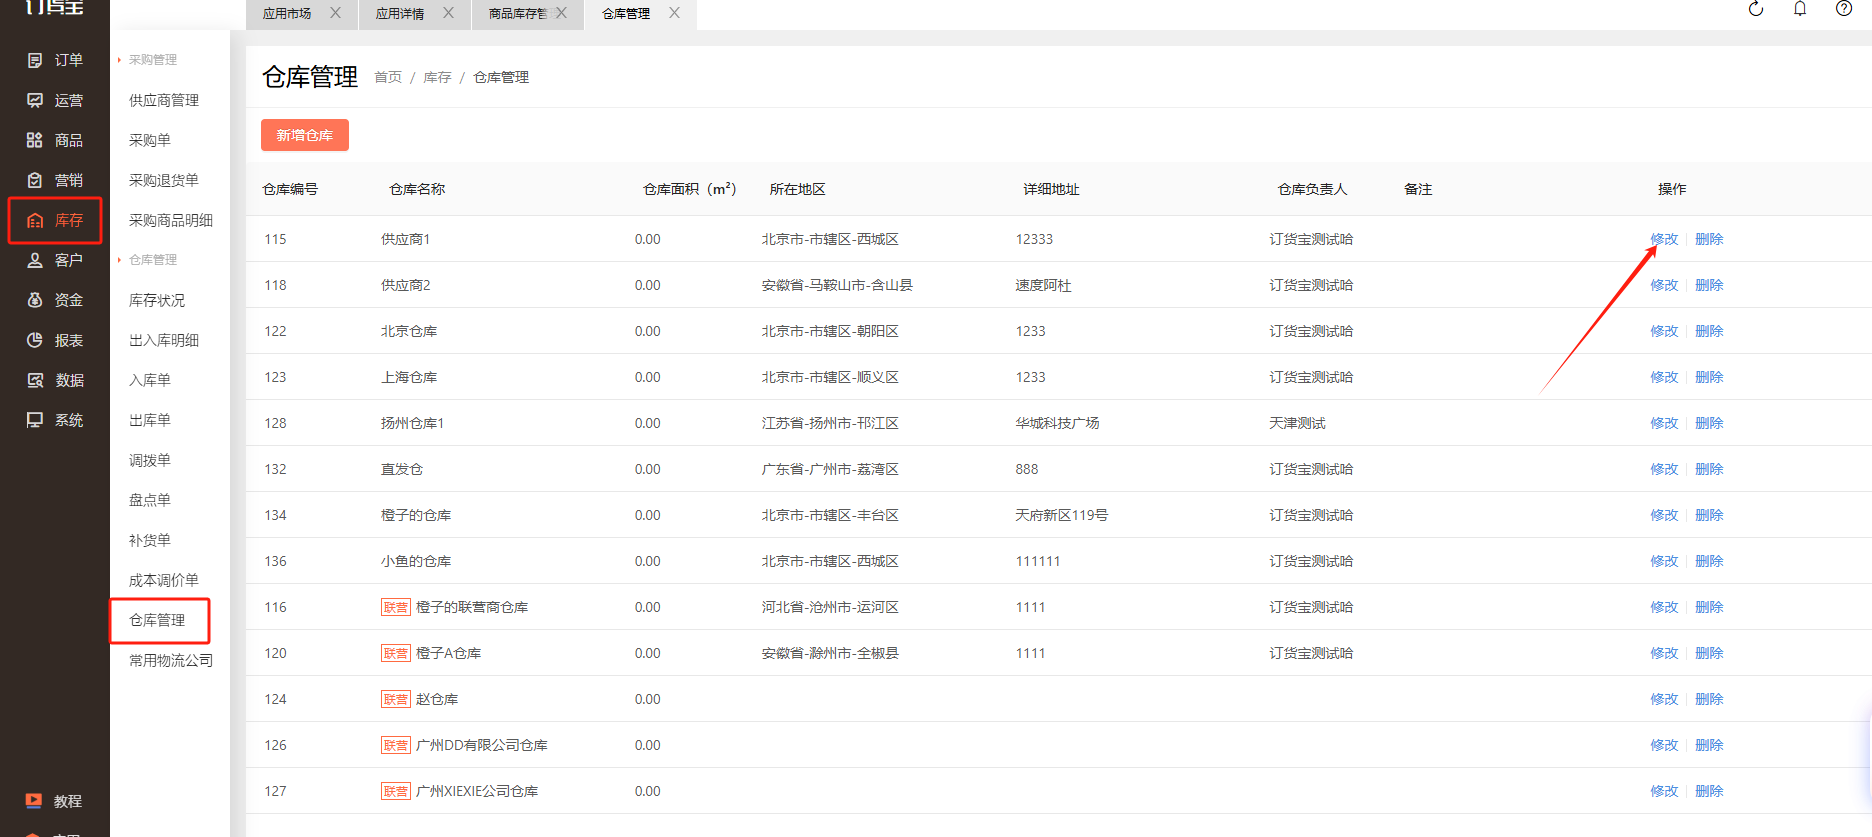Image resolution: width=1872 pixels, height=837 pixels.
Task: Open the help question mark icon
Action: click(1844, 9)
